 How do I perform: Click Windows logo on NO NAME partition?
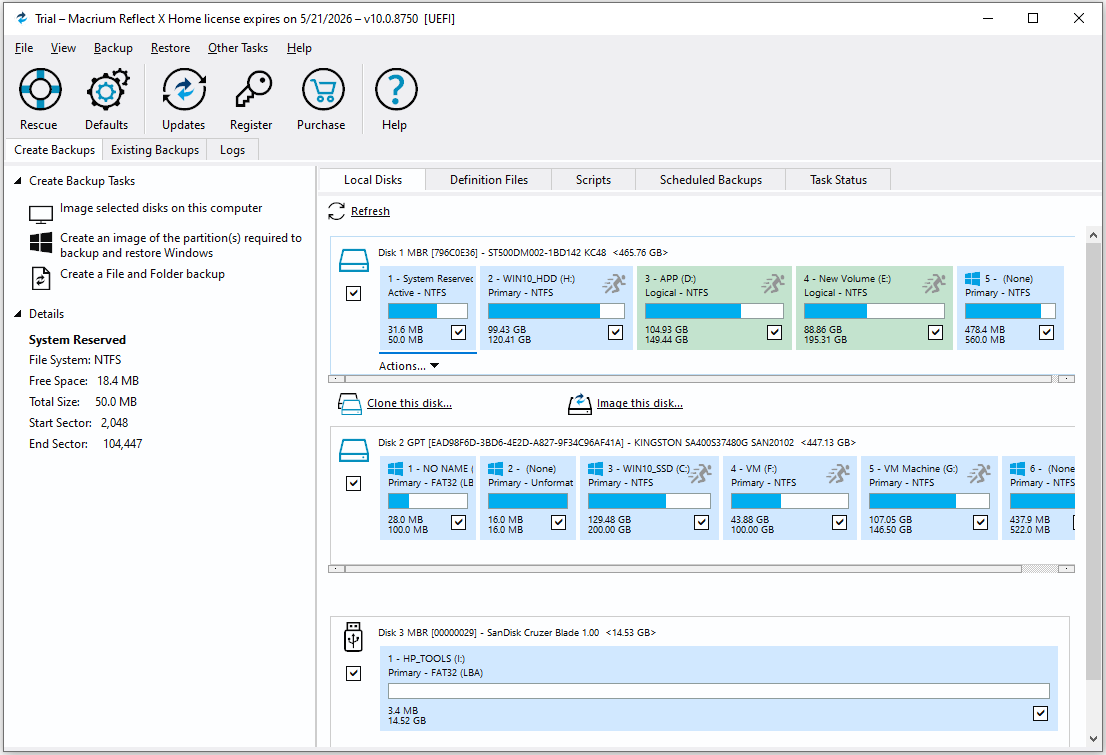(x=396, y=469)
